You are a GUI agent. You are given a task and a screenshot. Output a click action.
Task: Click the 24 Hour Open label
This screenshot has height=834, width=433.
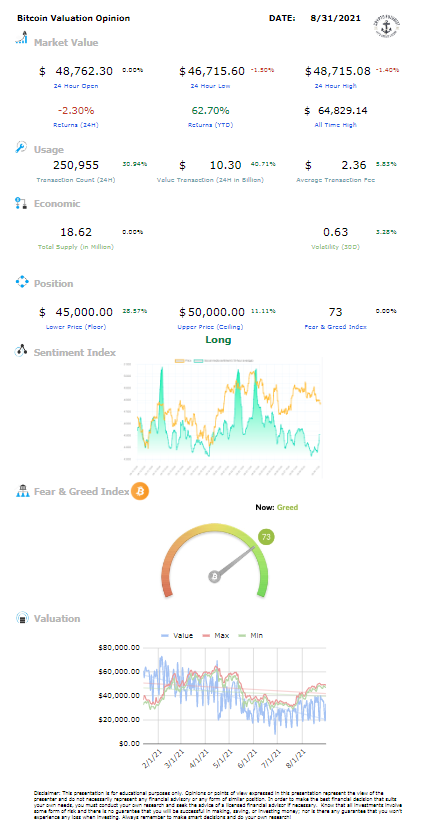pyautogui.click(x=75, y=86)
